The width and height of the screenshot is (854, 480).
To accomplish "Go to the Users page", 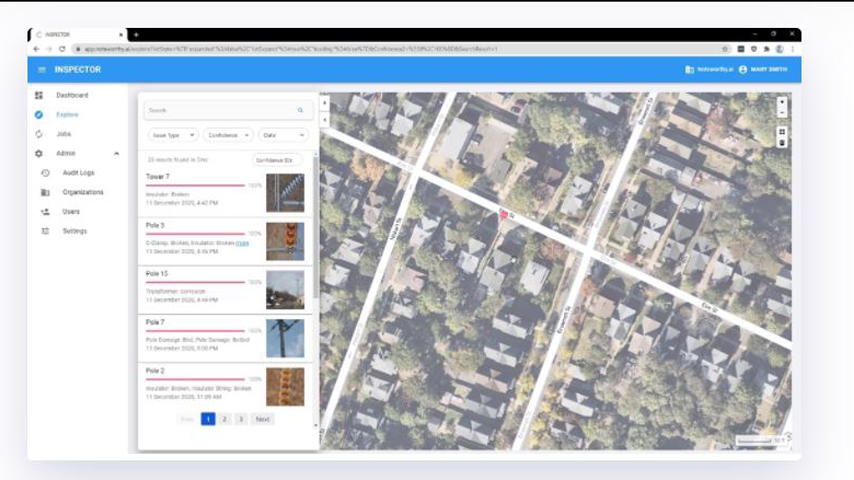I will click(71, 212).
